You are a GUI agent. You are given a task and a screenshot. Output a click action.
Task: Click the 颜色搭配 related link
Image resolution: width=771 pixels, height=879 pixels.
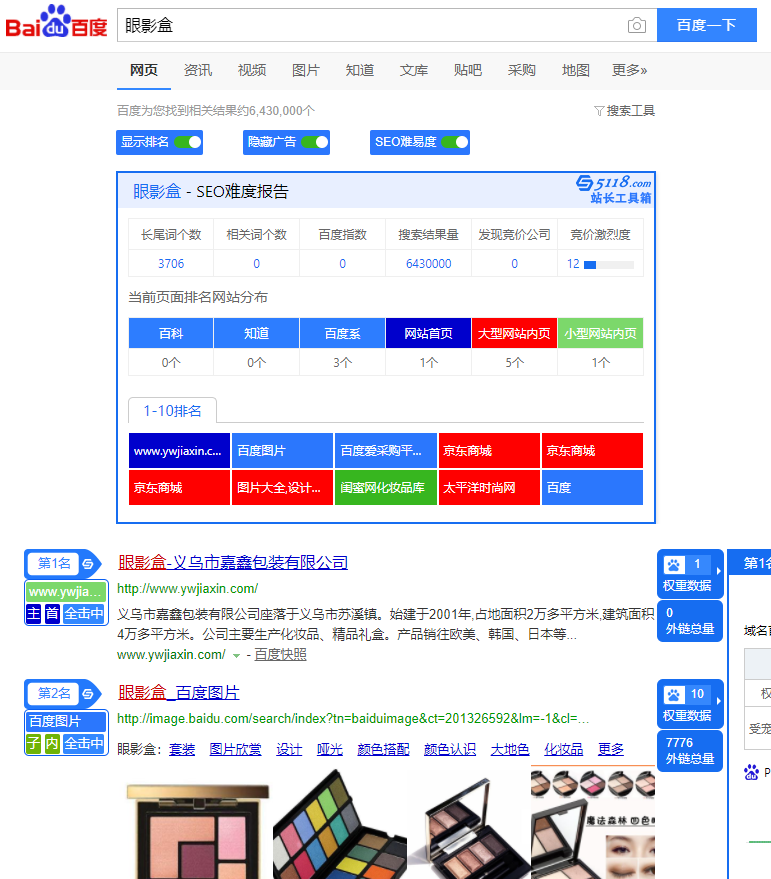pyautogui.click(x=384, y=750)
